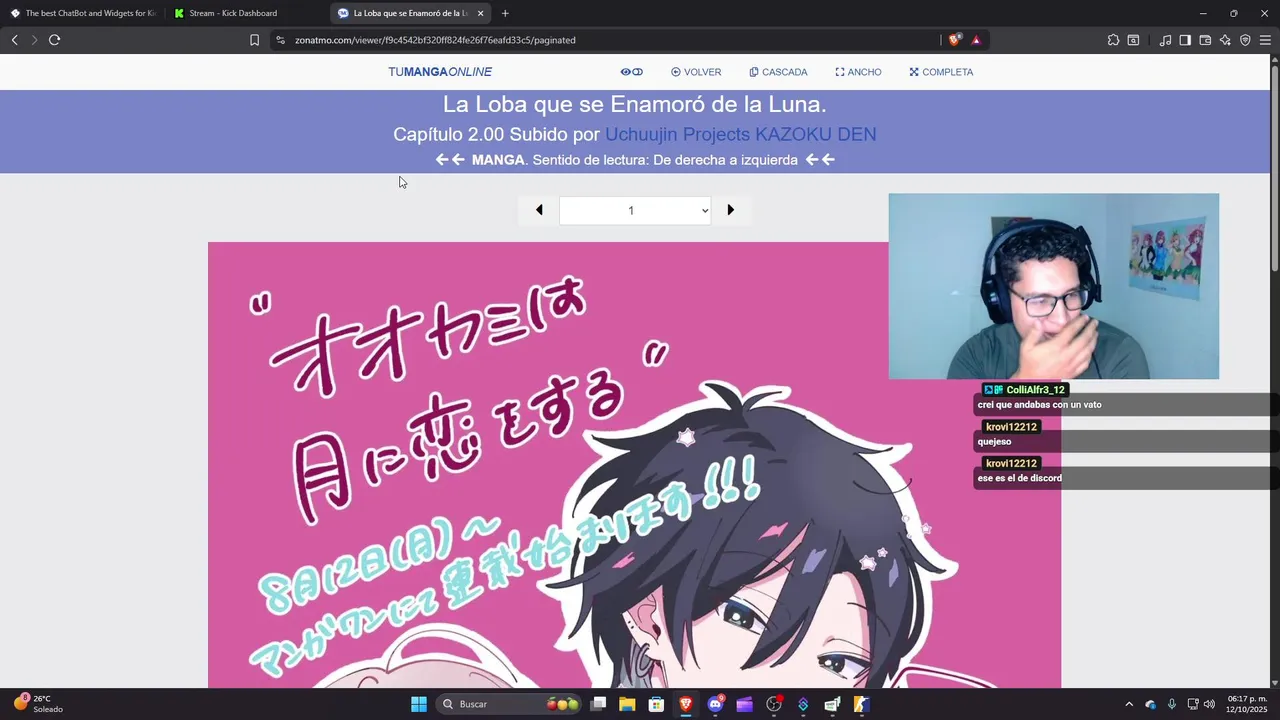Open Leo AI sparkle icon
Image resolution: width=1280 pixels, height=720 pixels.
point(1225,40)
